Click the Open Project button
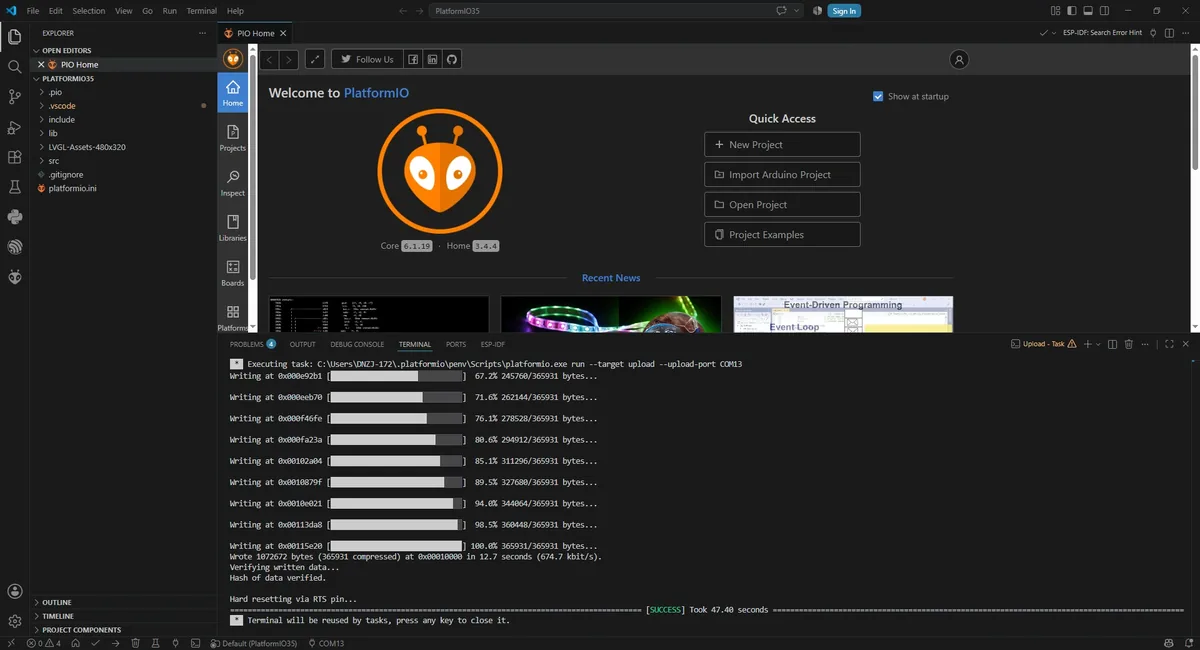The image size is (1200, 650). point(782,204)
